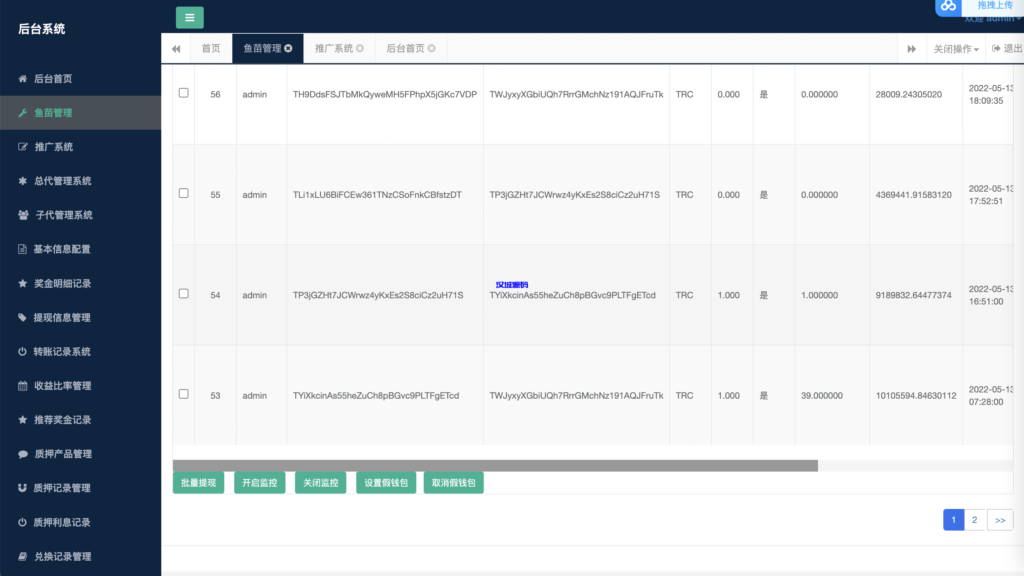
Task: Click the users icon beside 子代管理系统
Action: [23, 215]
